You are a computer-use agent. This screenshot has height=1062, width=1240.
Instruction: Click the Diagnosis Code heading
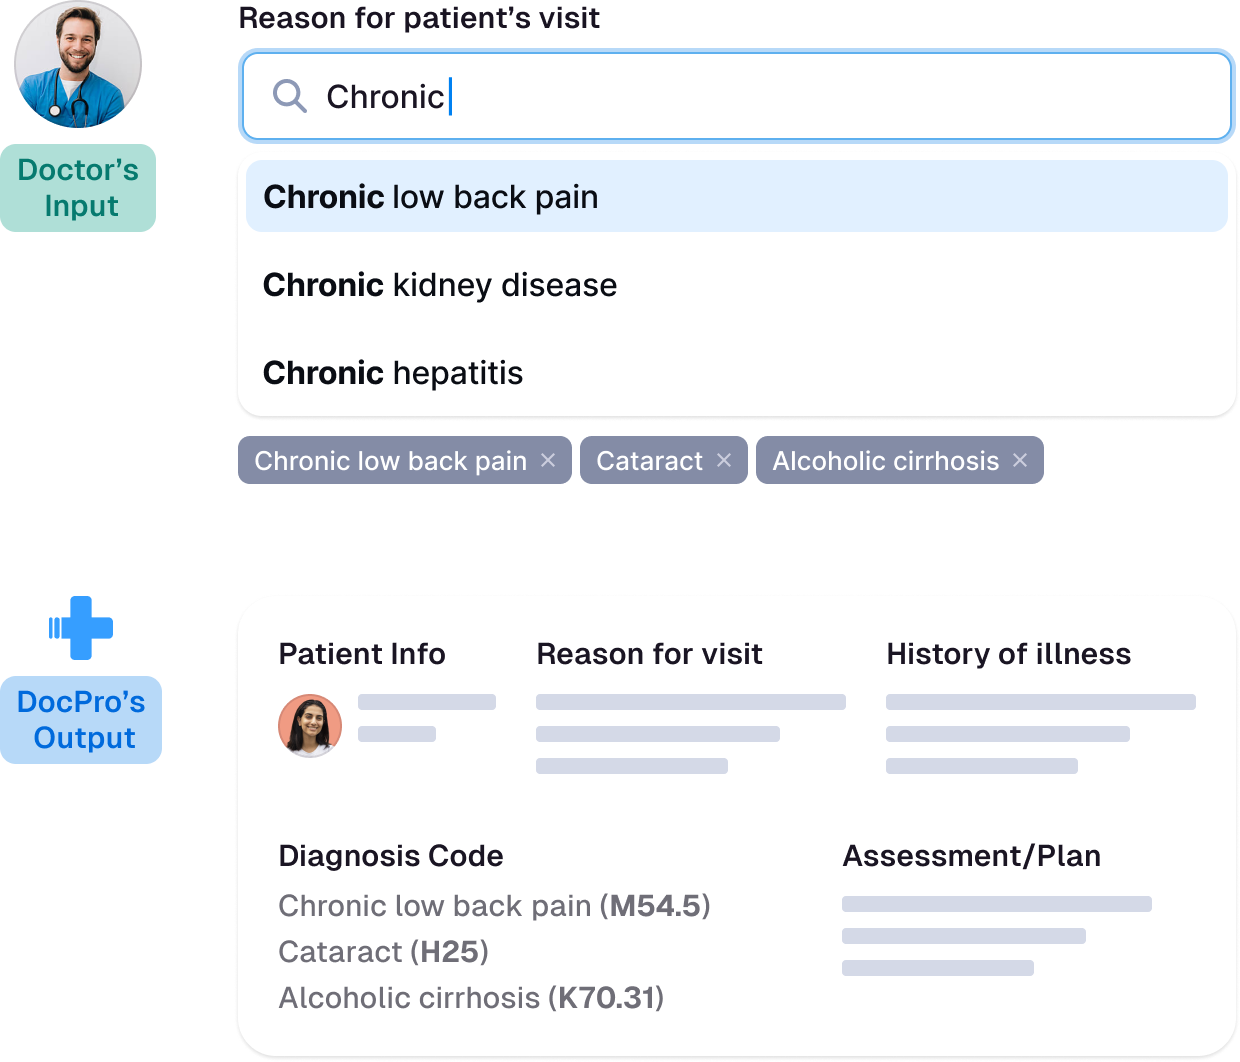(390, 856)
